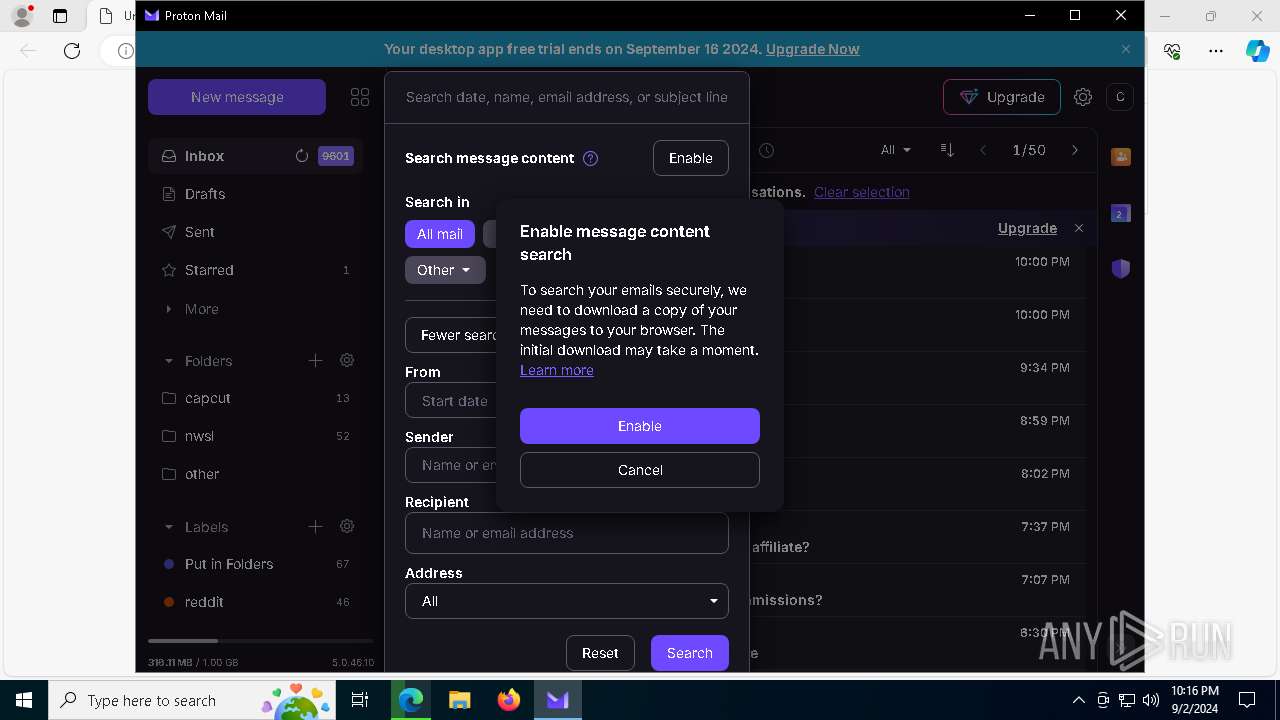
Task: Open the All filter dropdown in toolbar
Action: (896, 150)
